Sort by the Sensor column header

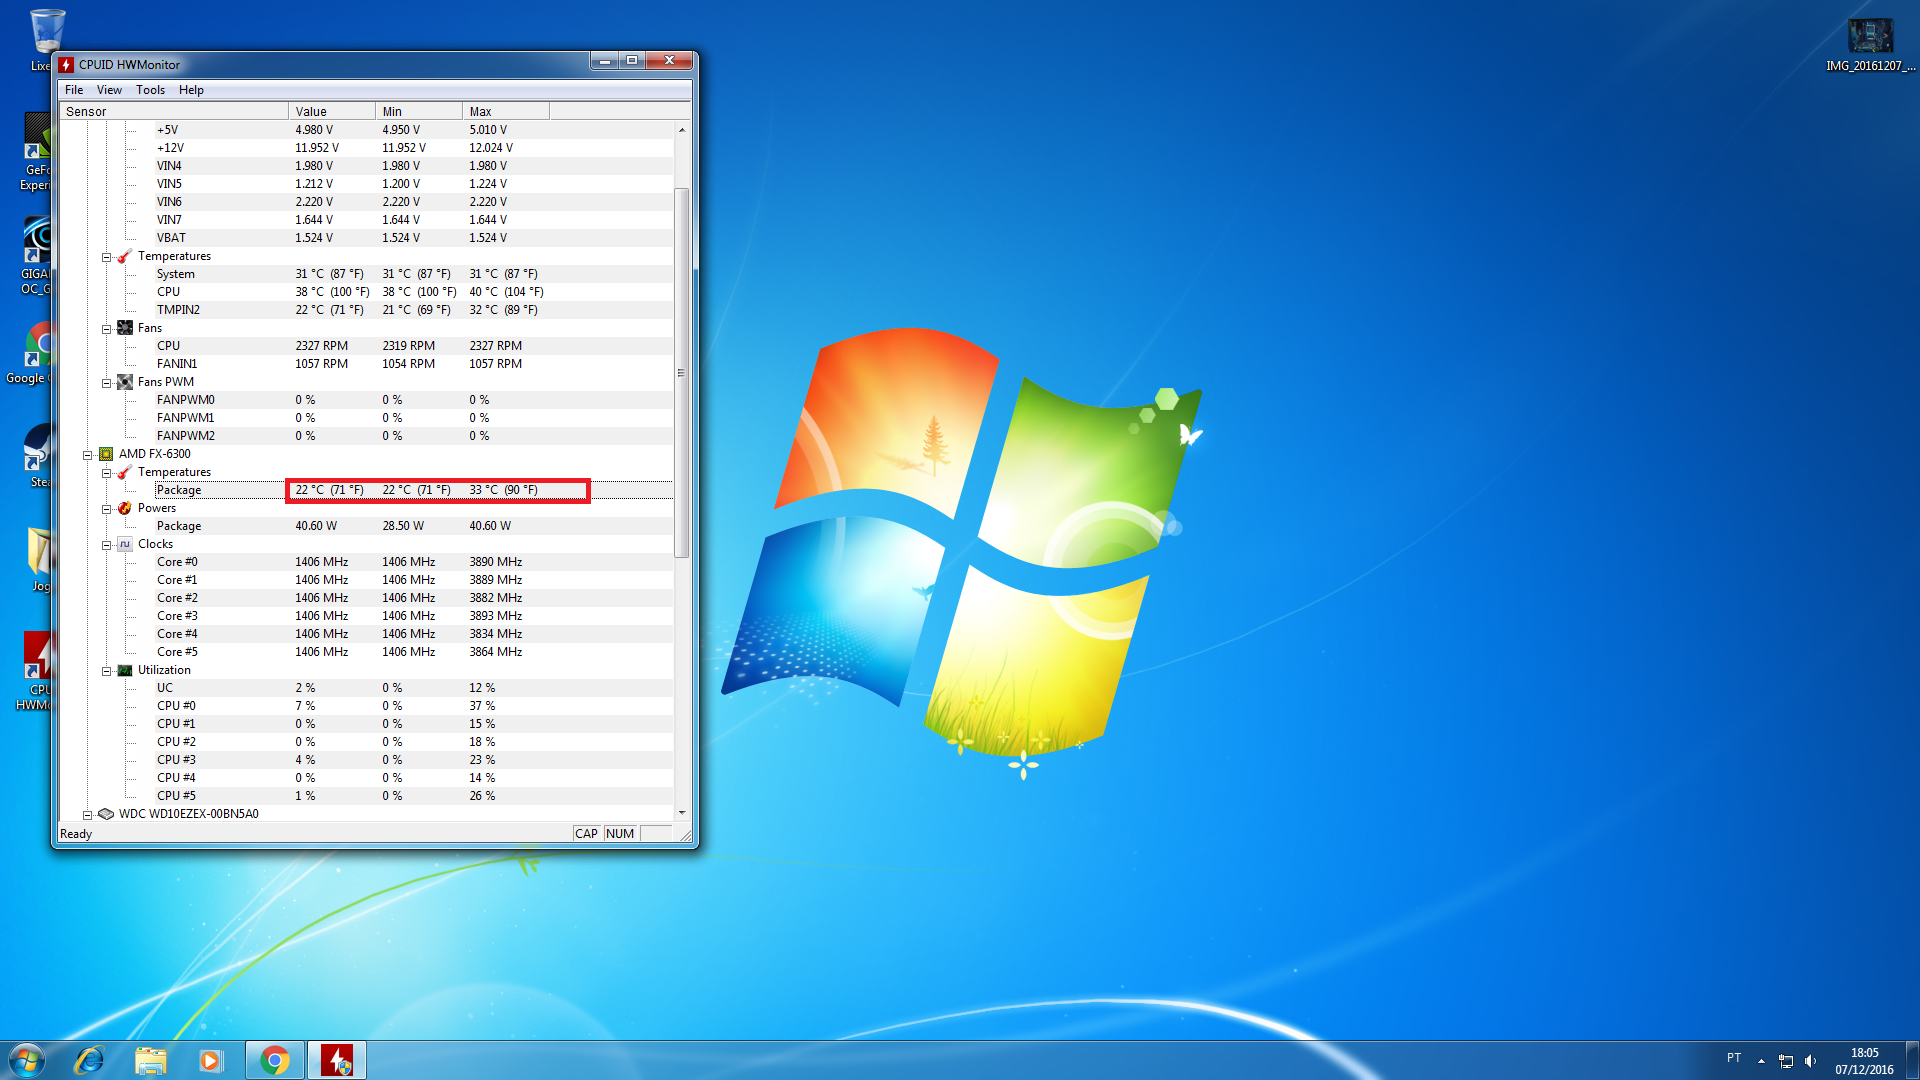174,111
